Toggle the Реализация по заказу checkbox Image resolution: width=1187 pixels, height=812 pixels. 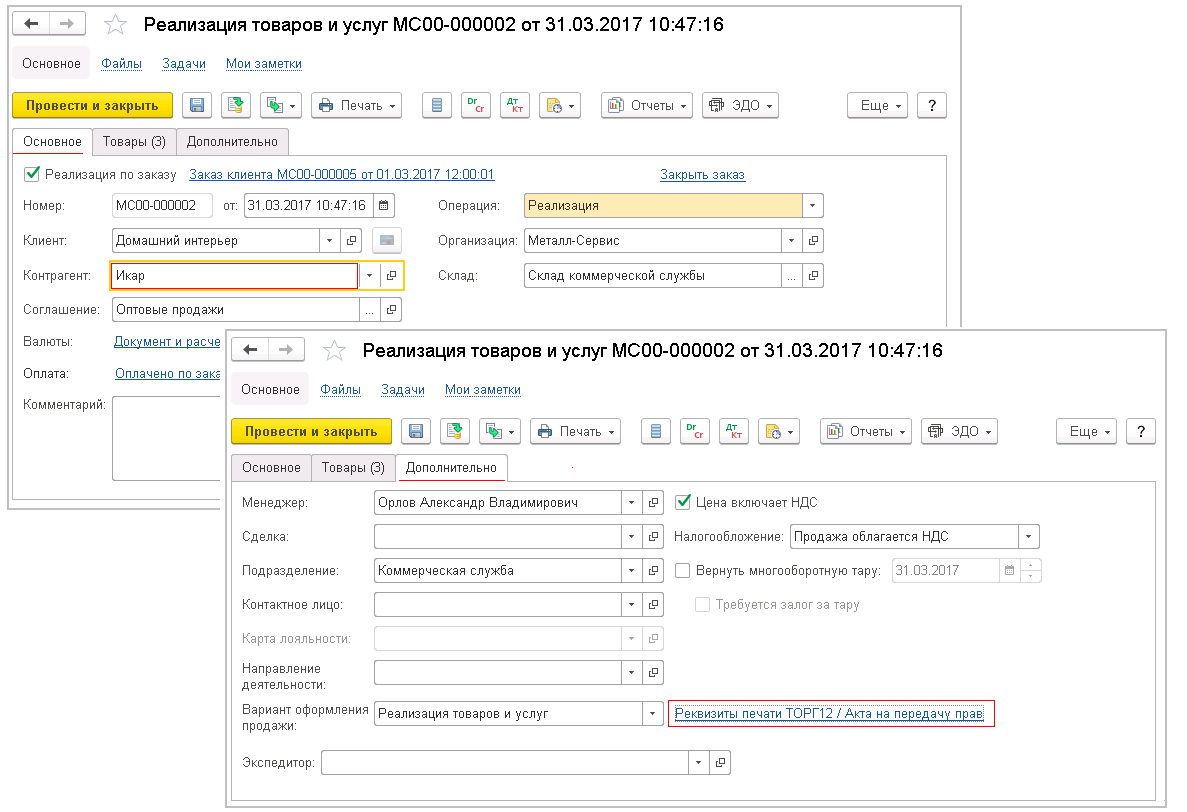coord(33,174)
